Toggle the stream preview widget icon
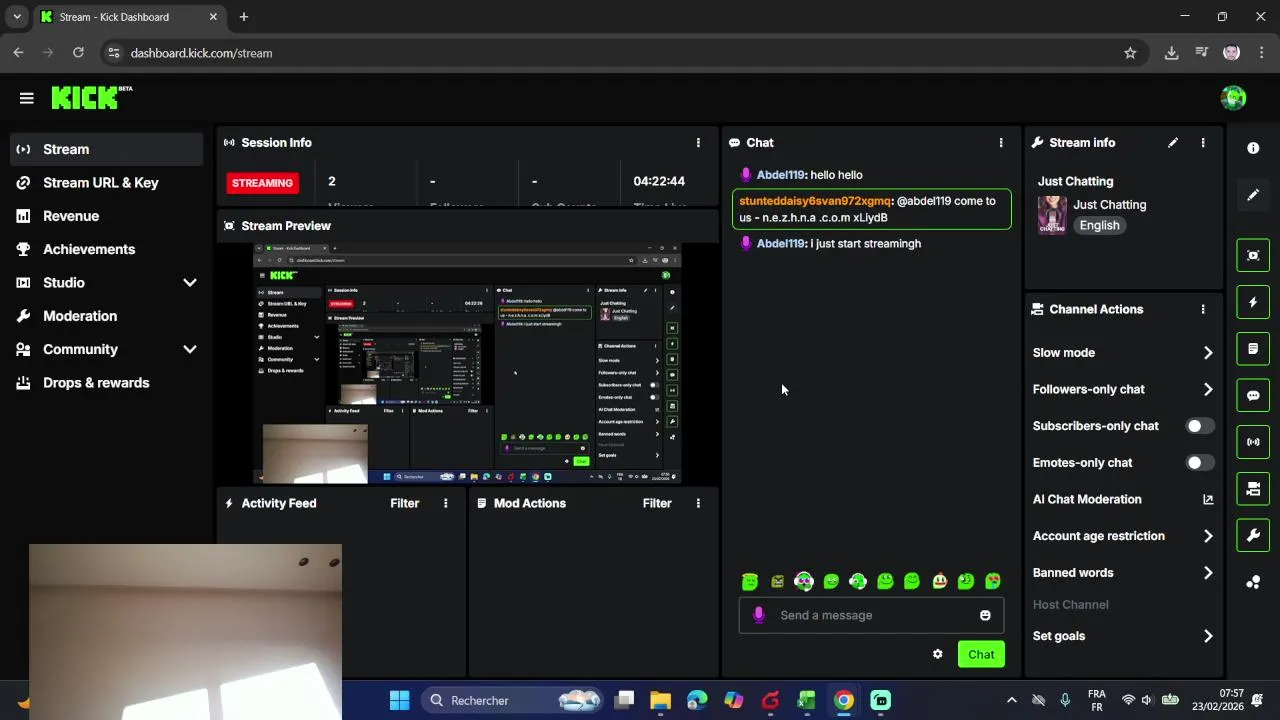 (1253, 255)
